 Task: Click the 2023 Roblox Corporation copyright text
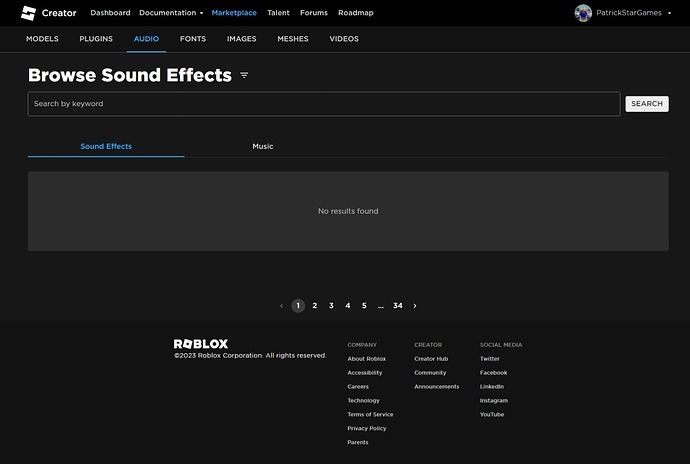250,356
